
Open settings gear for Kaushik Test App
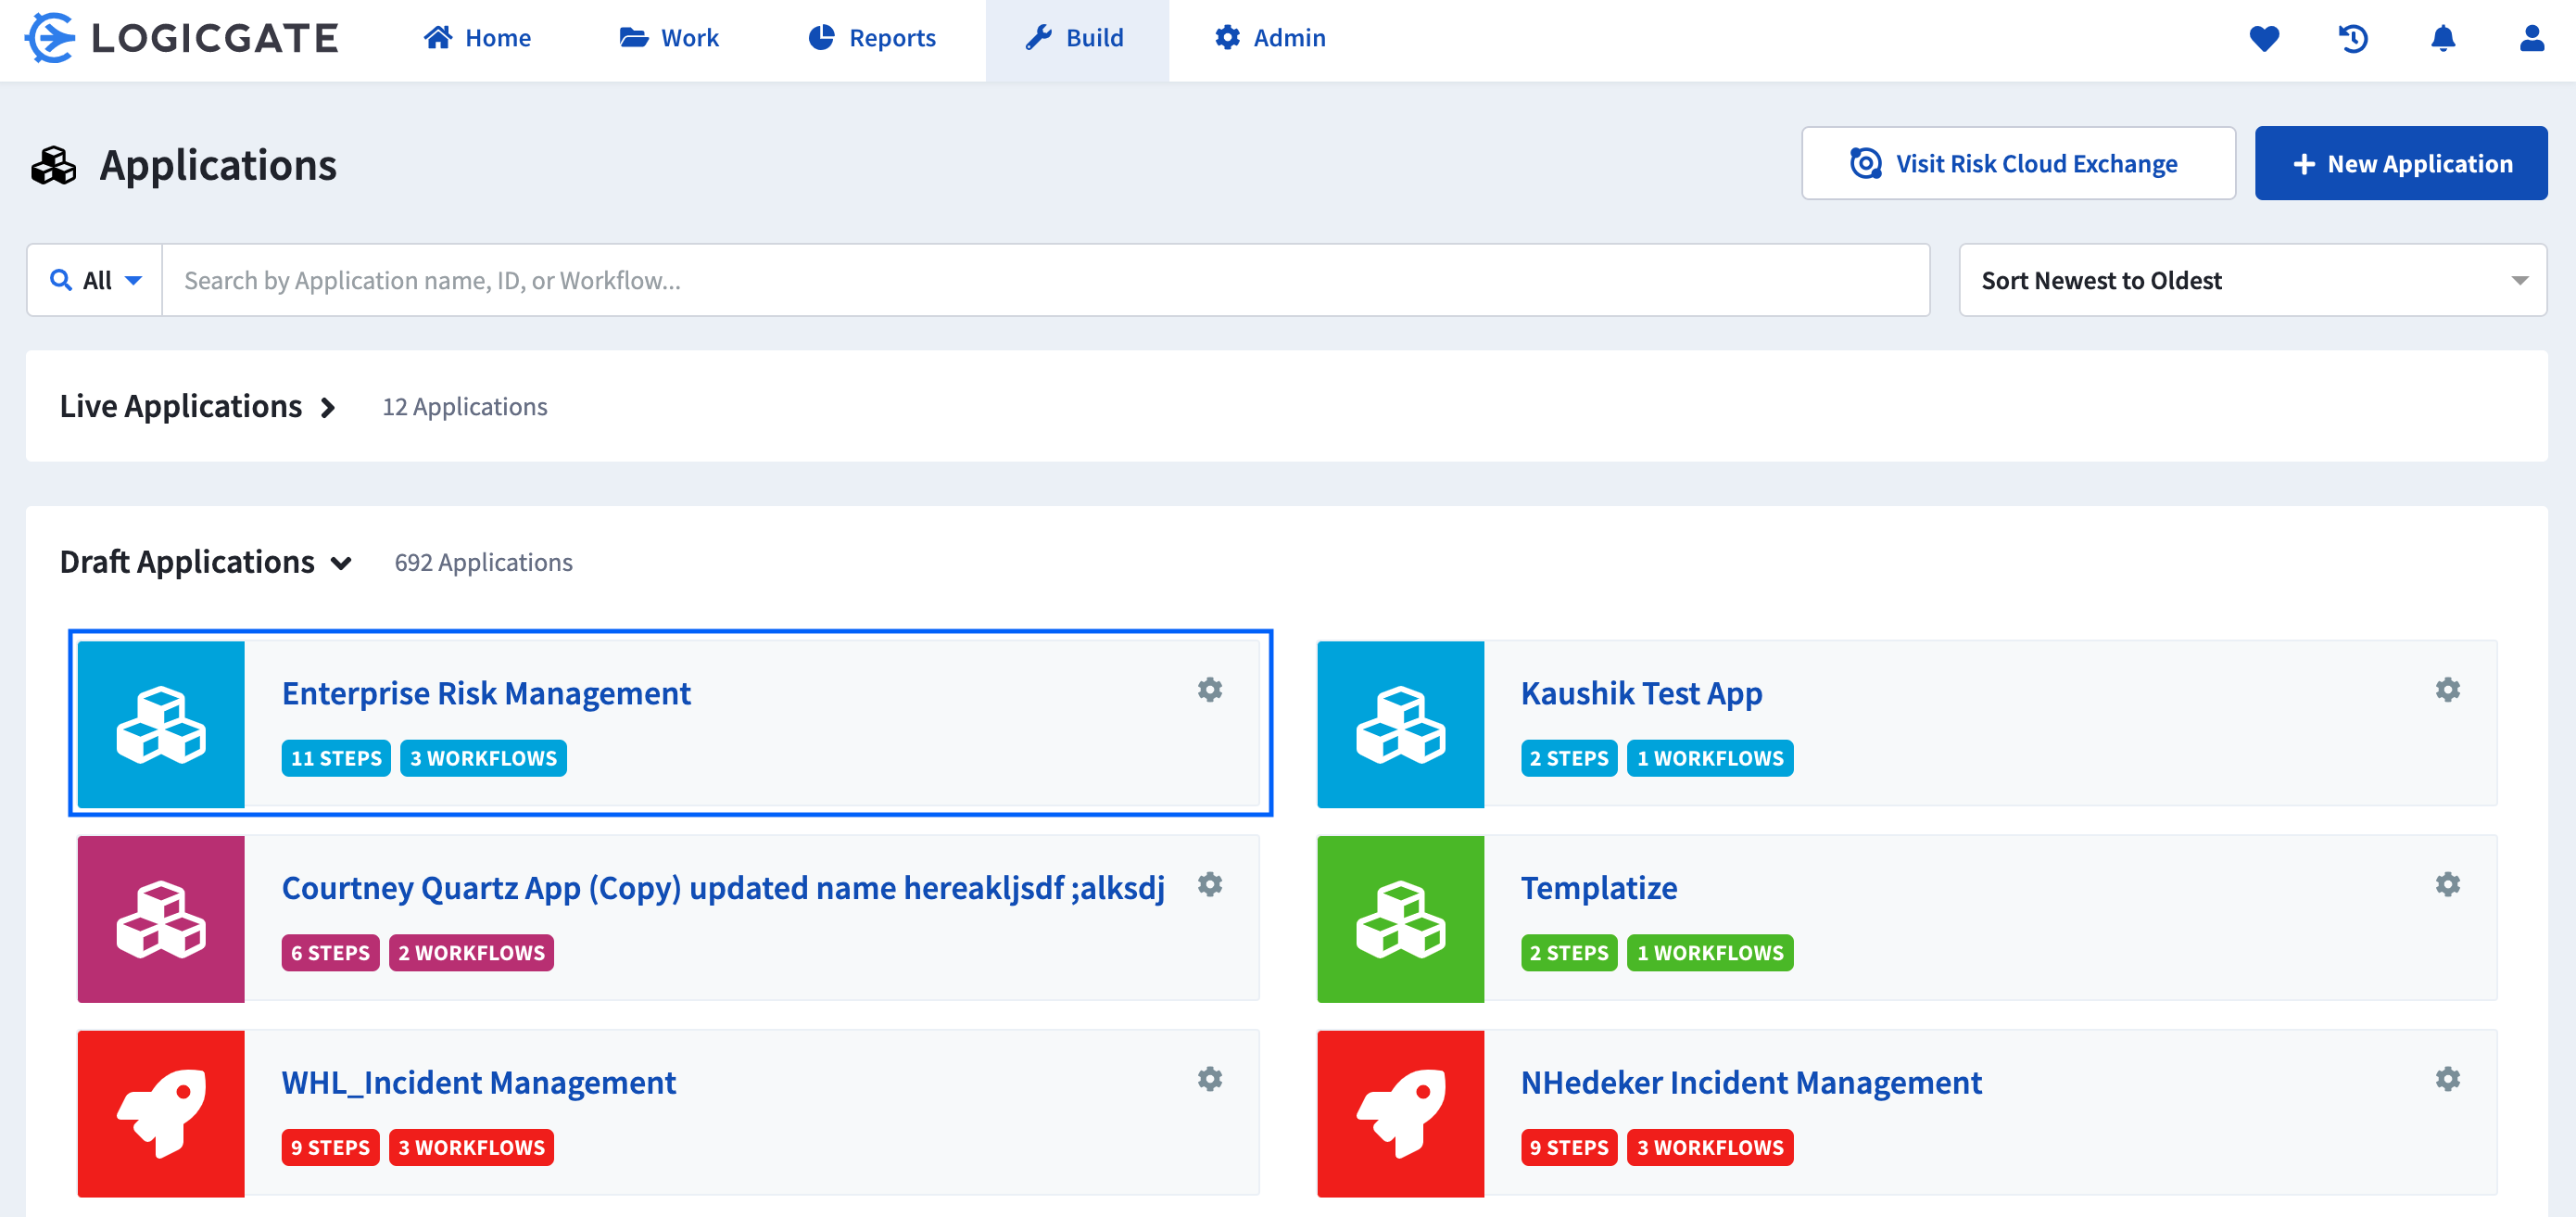(2448, 690)
